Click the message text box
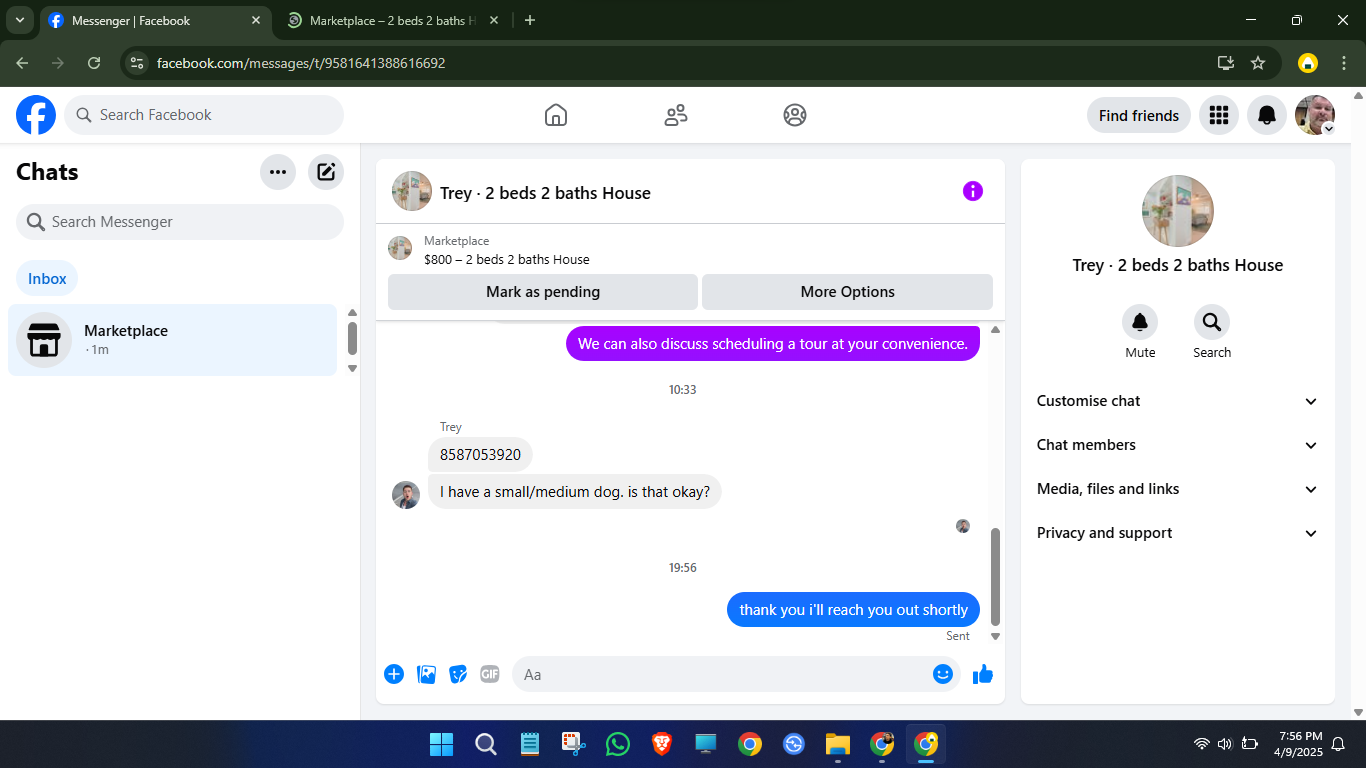 click(736, 674)
